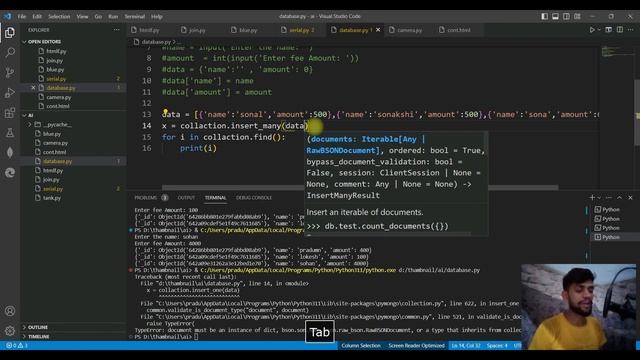Screen dimensions: 640x360
Task: Select the Terminal panel tab
Action: [216, 198]
